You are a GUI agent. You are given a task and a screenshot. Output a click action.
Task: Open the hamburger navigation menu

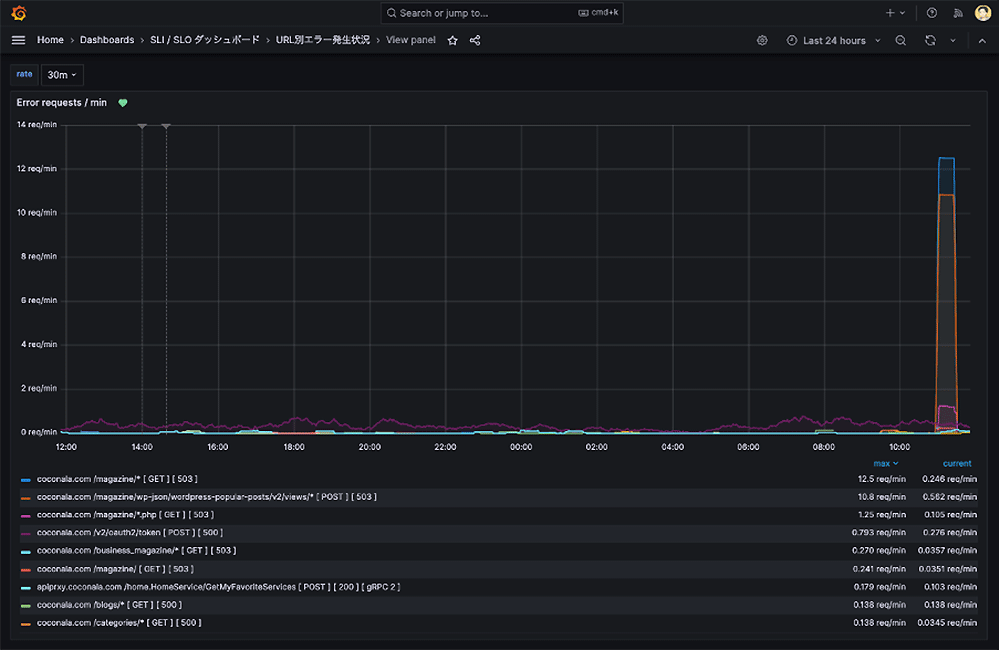(x=18, y=40)
